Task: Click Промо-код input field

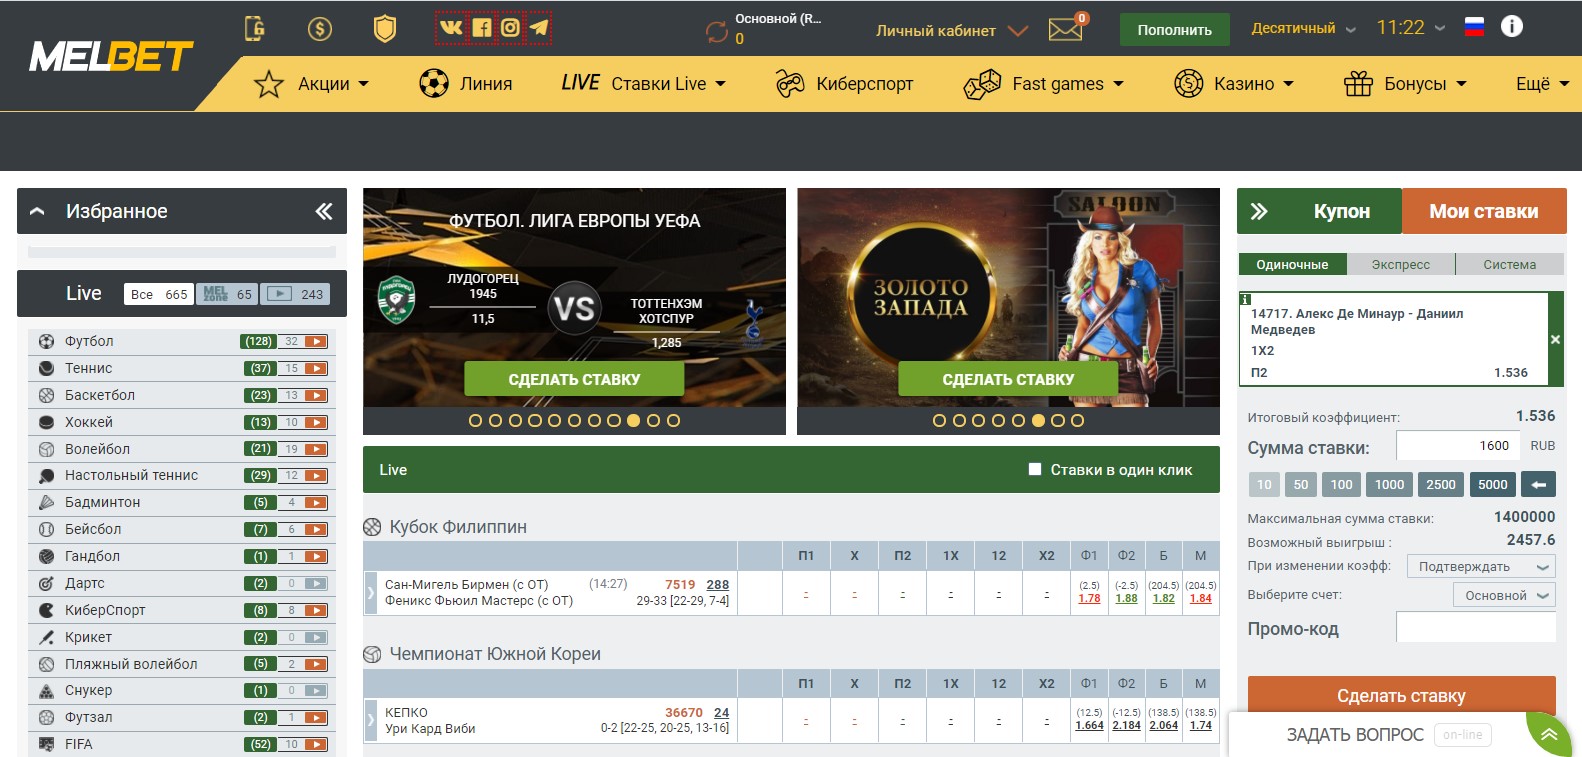Action: click(1476, 627)
